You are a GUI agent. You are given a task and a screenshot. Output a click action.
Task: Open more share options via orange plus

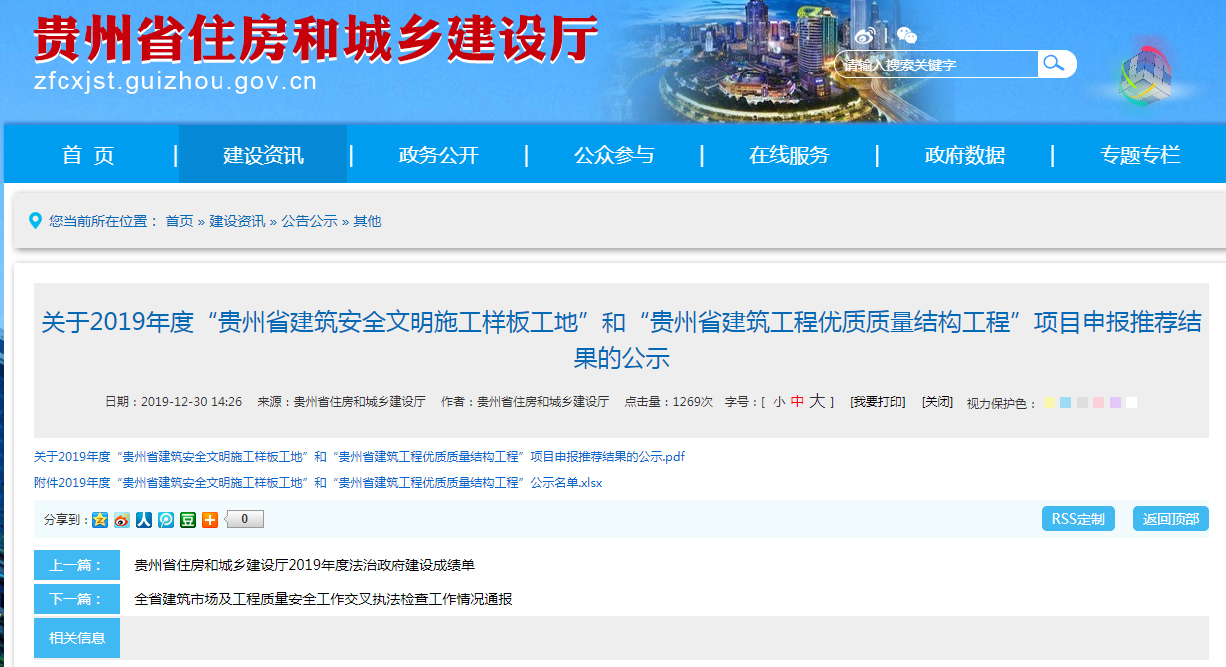(x=210, y=519)
